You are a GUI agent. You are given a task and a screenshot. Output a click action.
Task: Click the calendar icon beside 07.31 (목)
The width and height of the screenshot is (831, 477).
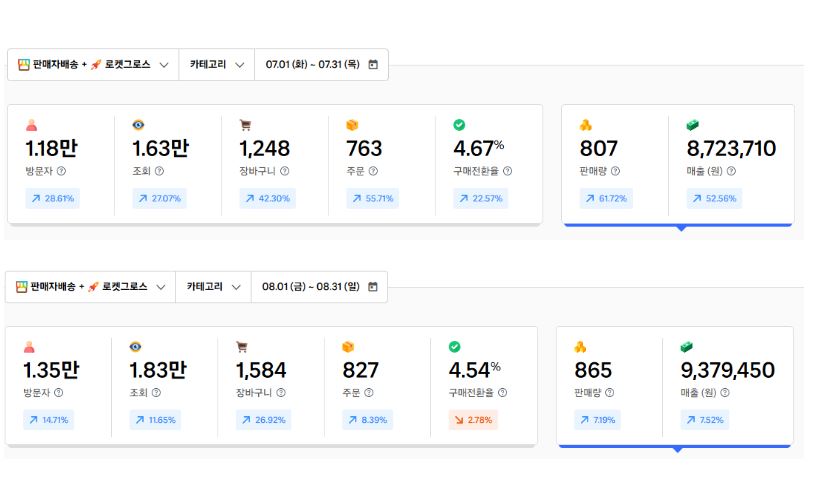(373, 65)
